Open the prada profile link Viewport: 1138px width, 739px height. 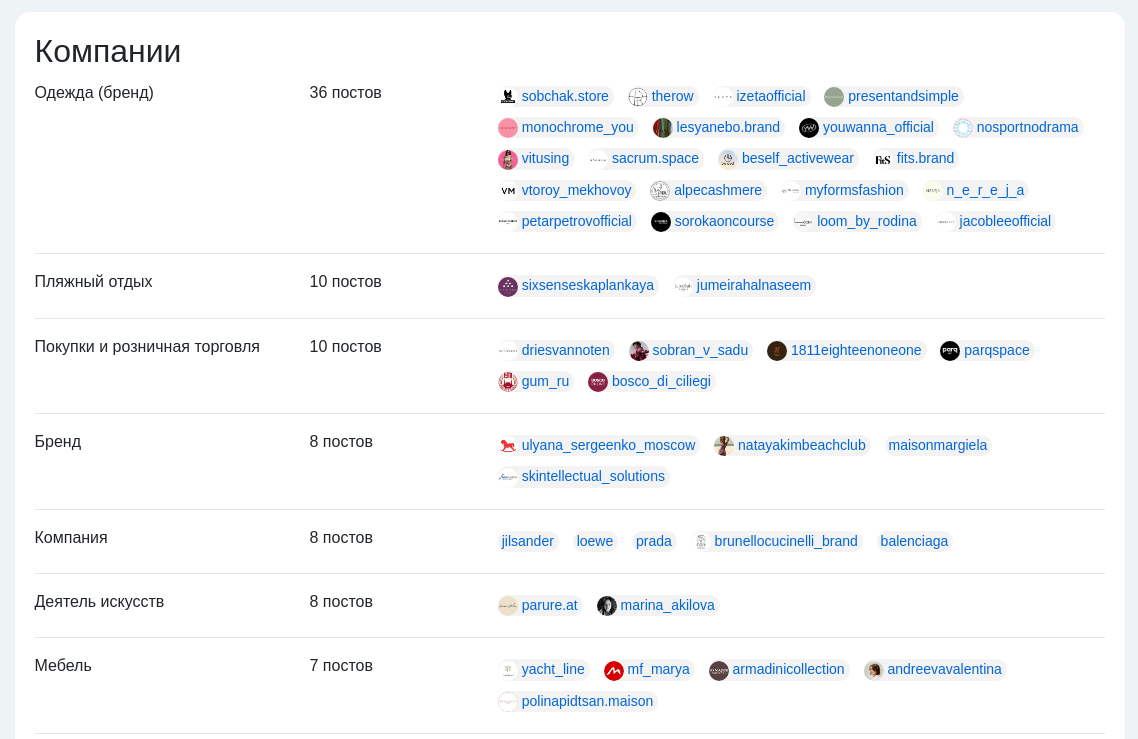(654, 541)
